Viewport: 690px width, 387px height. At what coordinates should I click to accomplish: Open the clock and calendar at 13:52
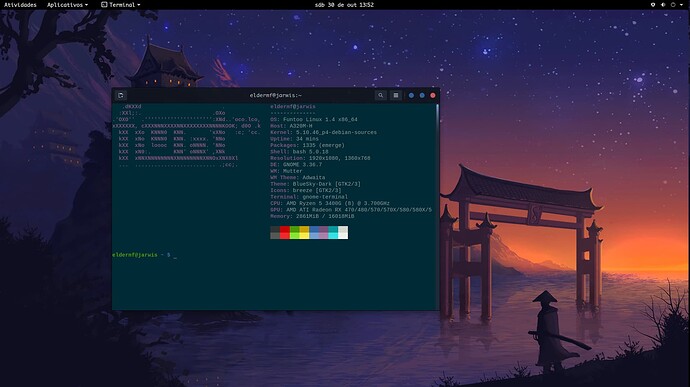tap(344, 5)
